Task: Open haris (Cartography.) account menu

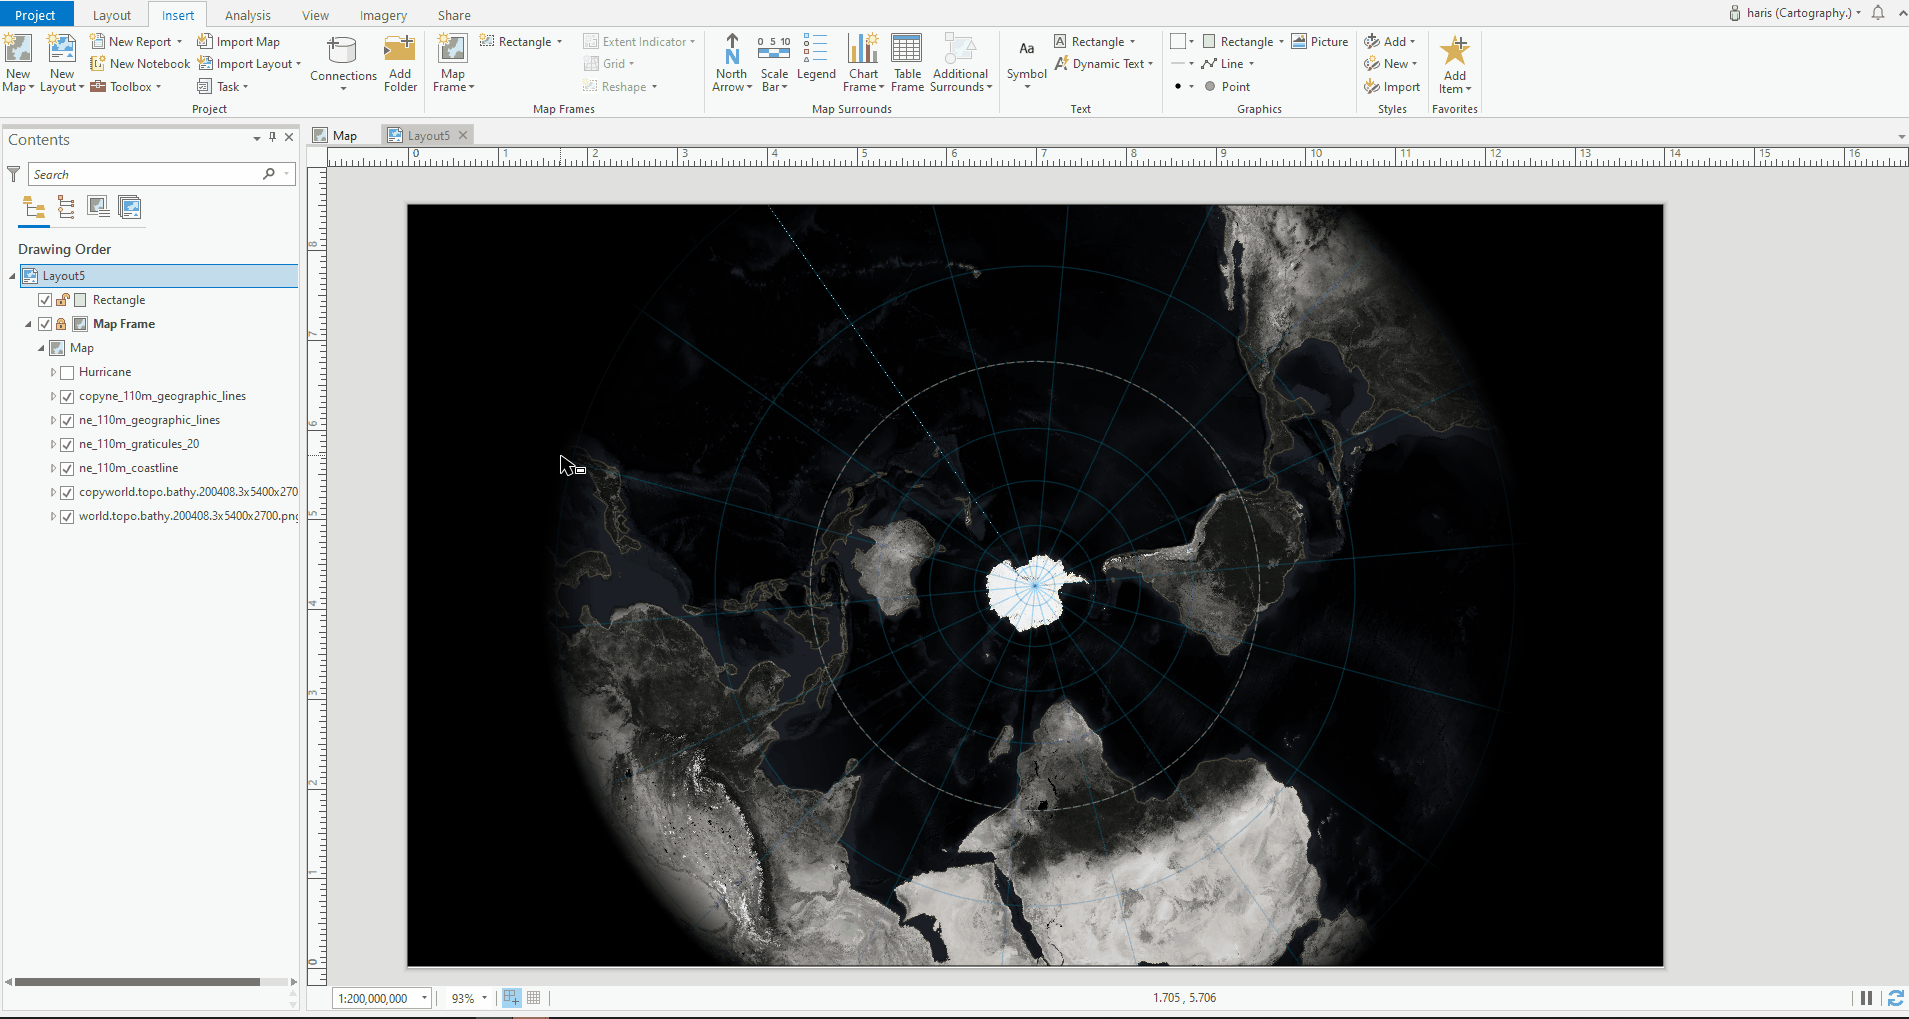Action: (1795, 13)
